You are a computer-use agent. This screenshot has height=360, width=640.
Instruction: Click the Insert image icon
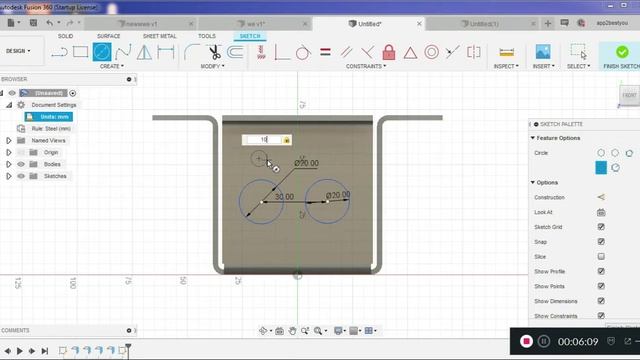(543, 52)
